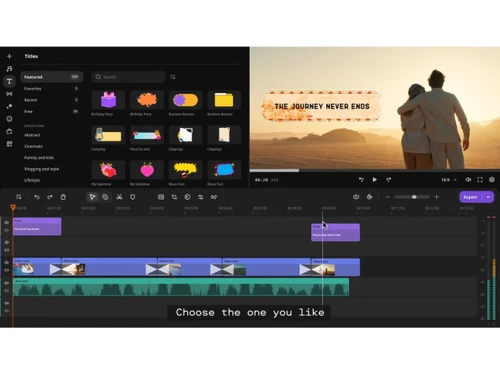This screenshot has width=500, height=375.
Task: Open preview settings gear icon
Action: tap(492, 180)
